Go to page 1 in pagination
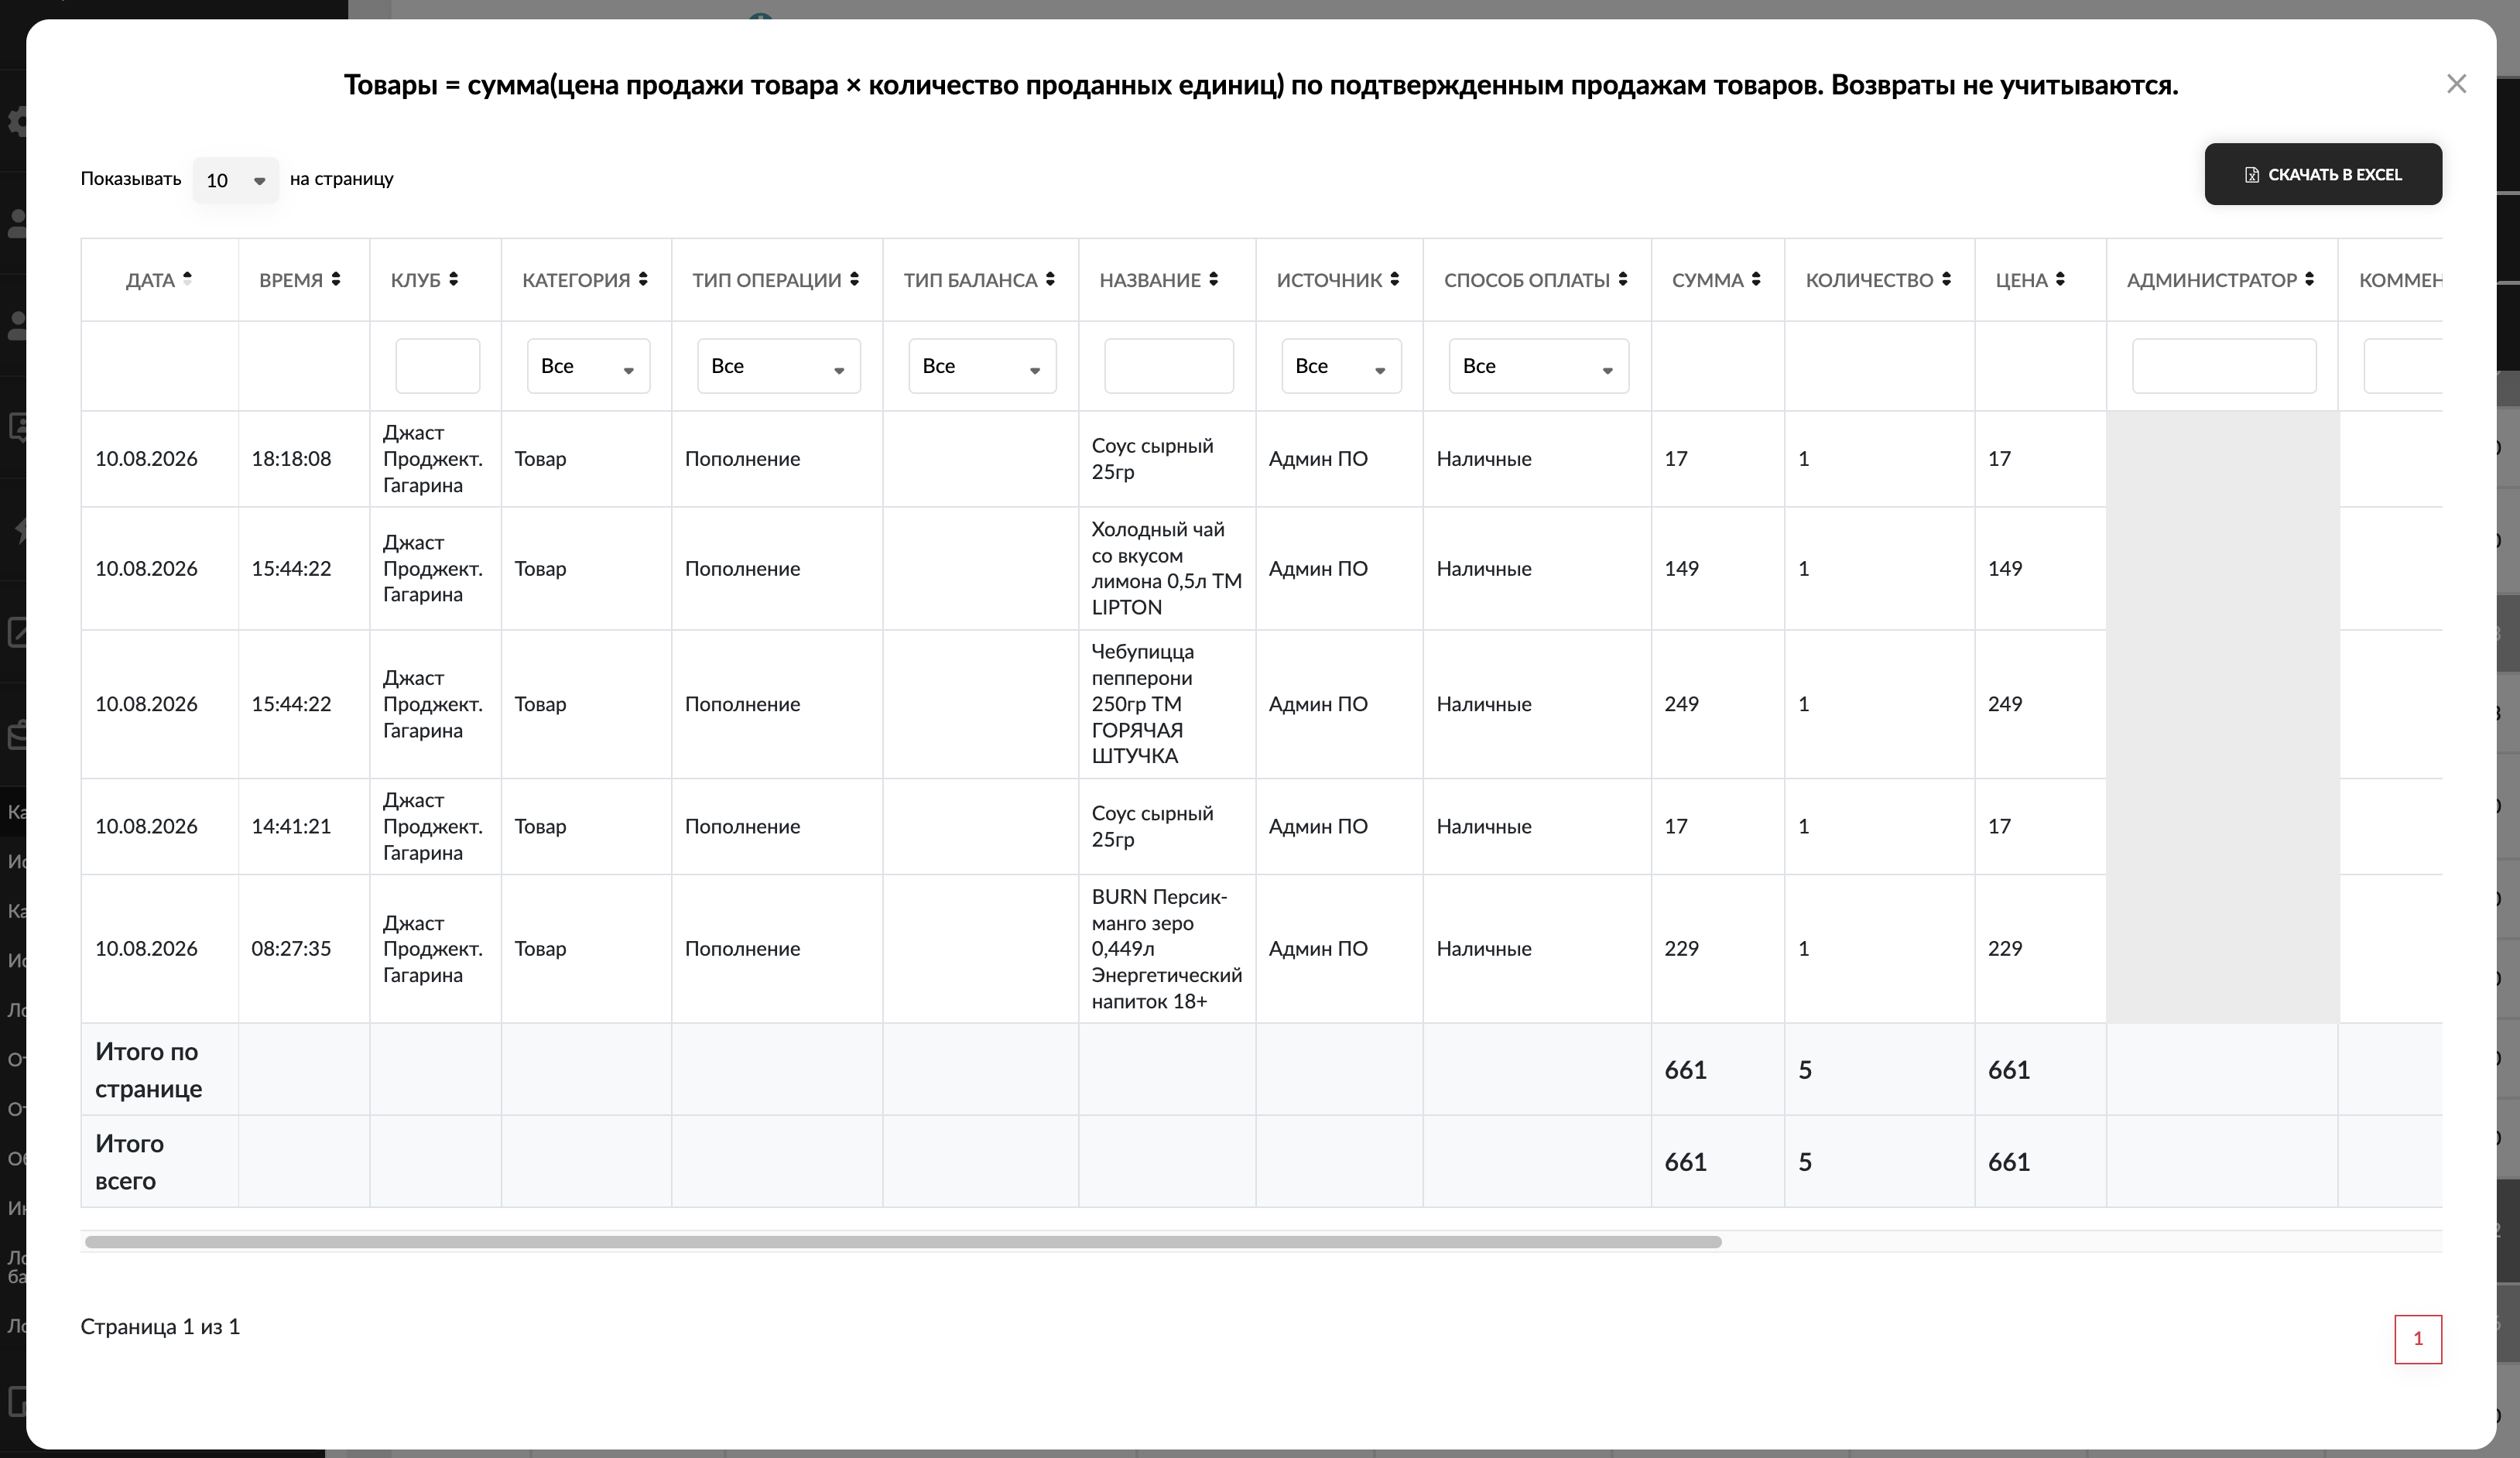Screen dimensions: 2520x1458 (2418, 1339)
